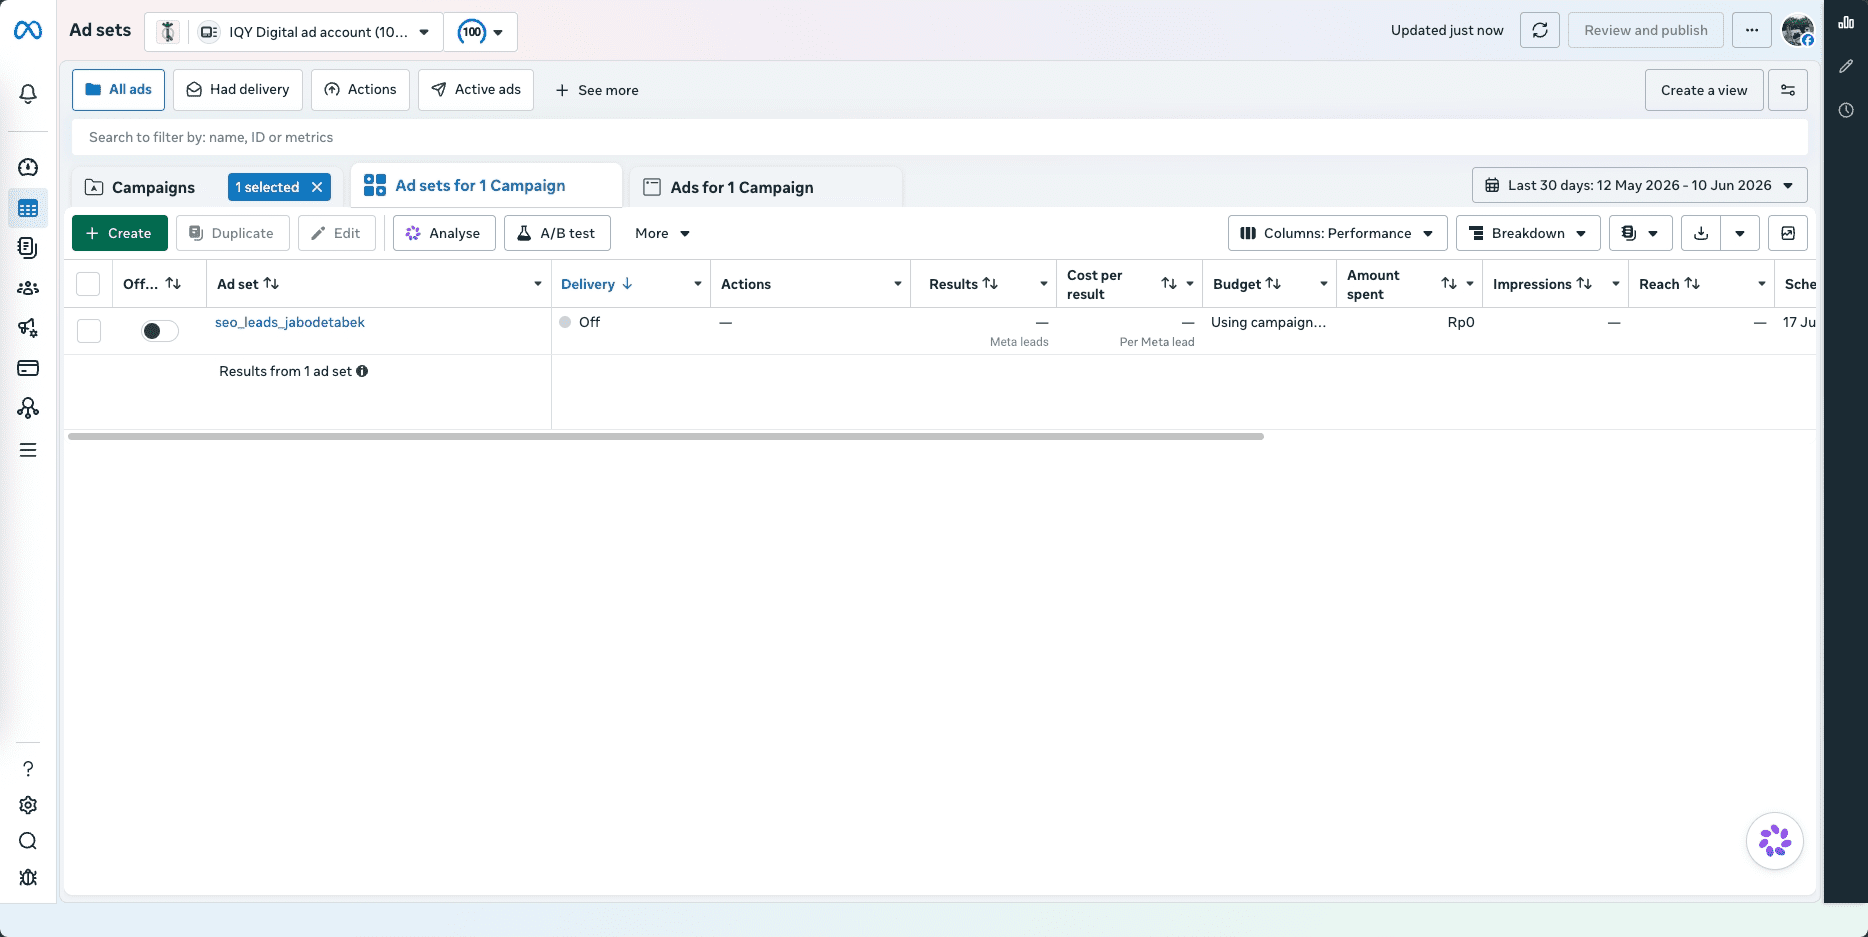
Task: Select the Active ads view
Action: pos(476,90)
